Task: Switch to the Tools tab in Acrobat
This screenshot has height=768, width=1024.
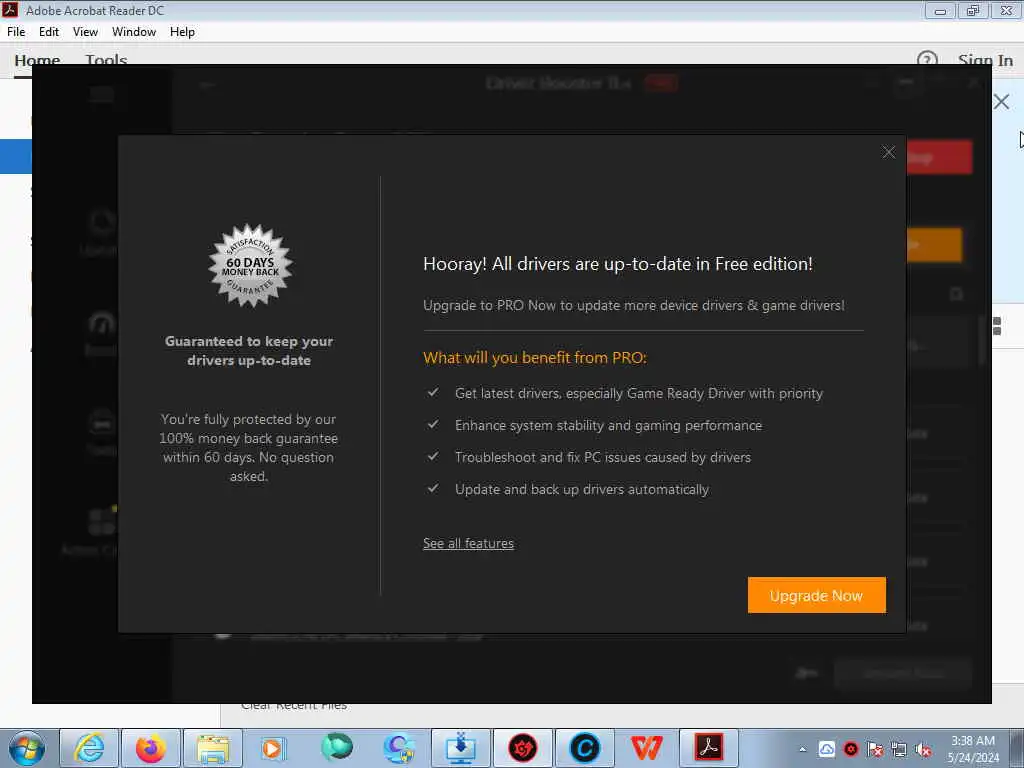Action: pos(106,59)
